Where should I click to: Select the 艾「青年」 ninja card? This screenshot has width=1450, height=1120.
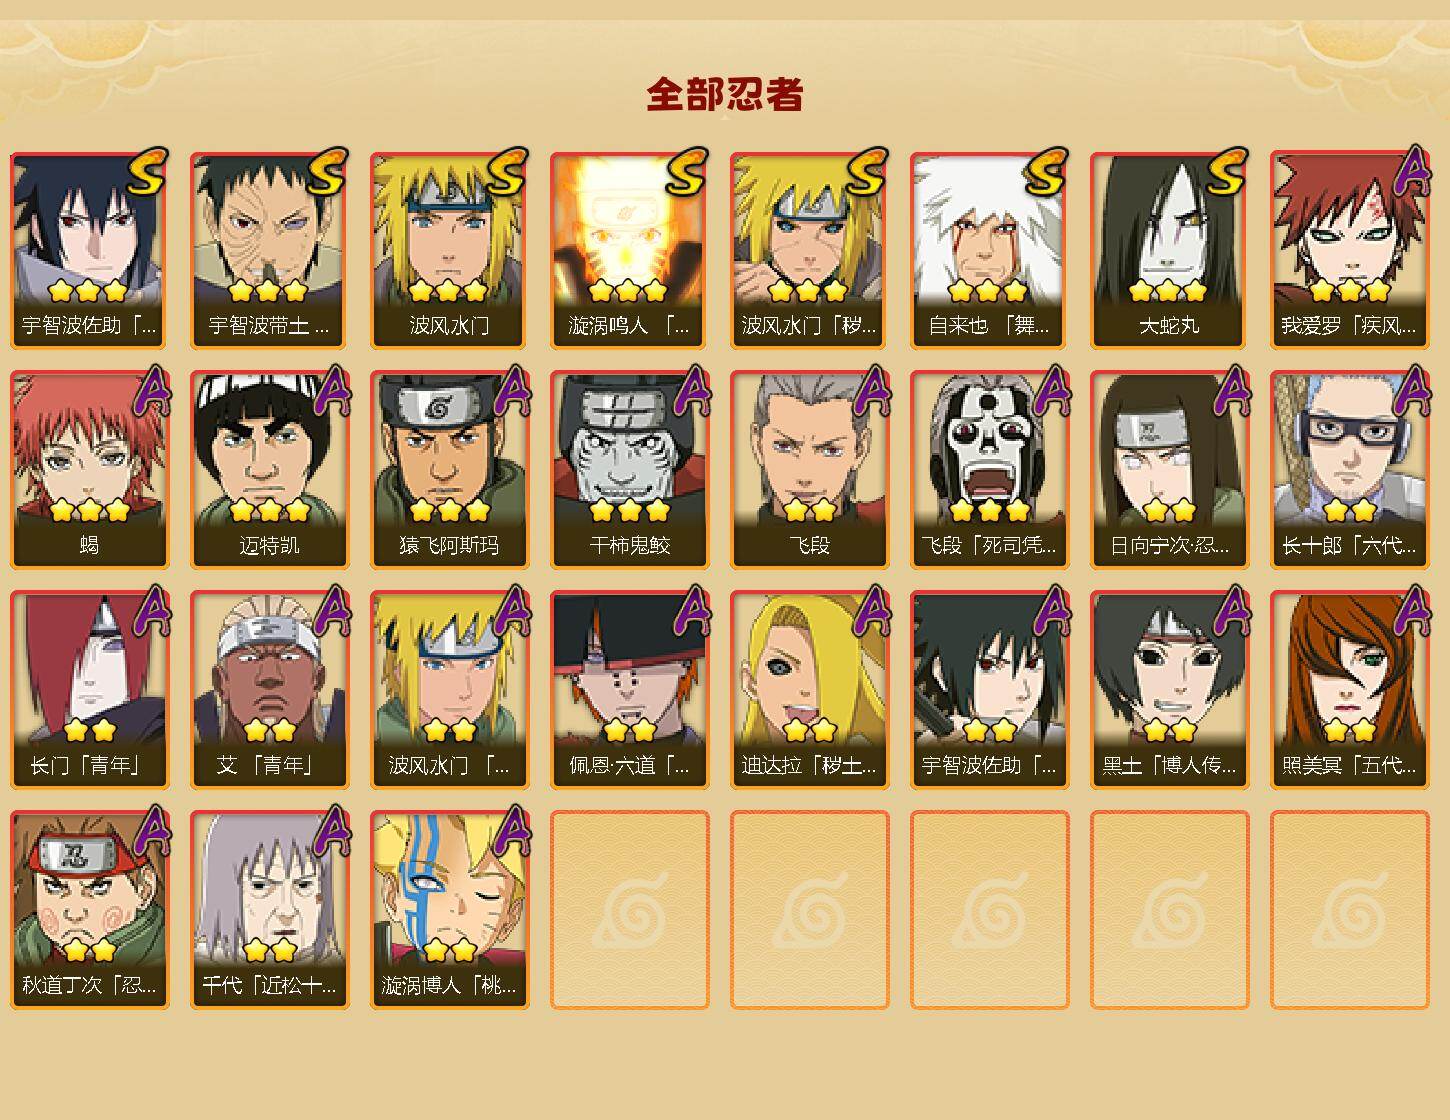269,690
